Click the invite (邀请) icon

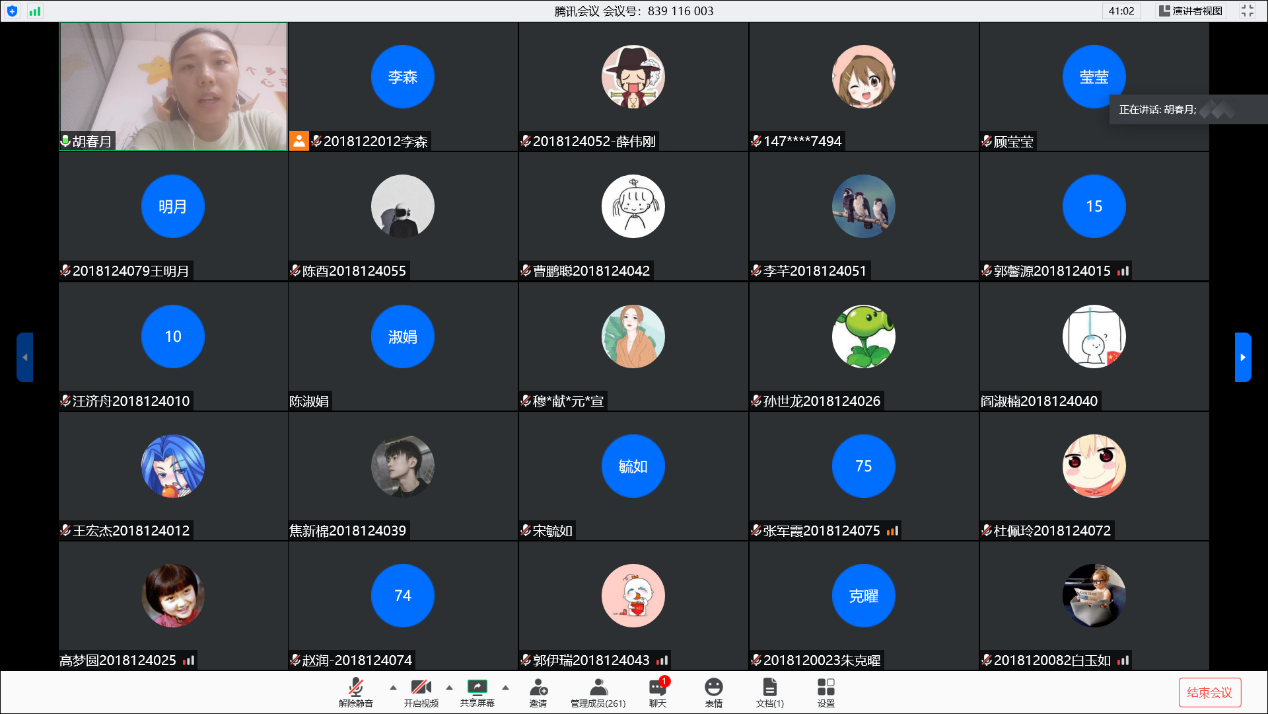pos(538,688)
